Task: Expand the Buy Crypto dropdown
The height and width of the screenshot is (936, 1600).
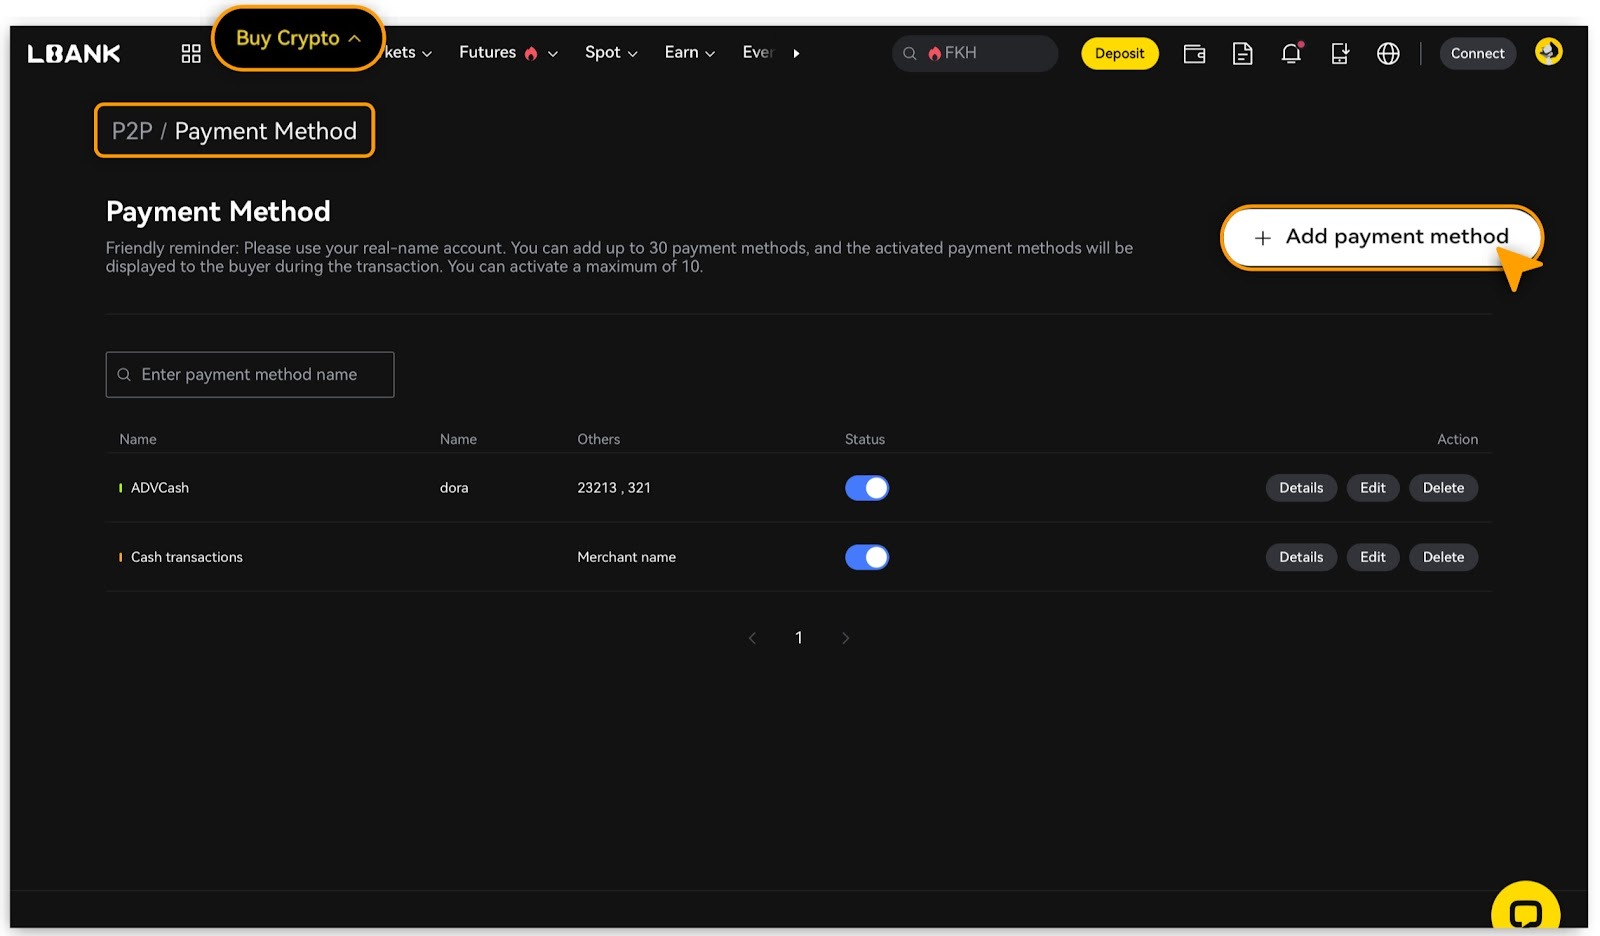Action: [x=298, y=39]
